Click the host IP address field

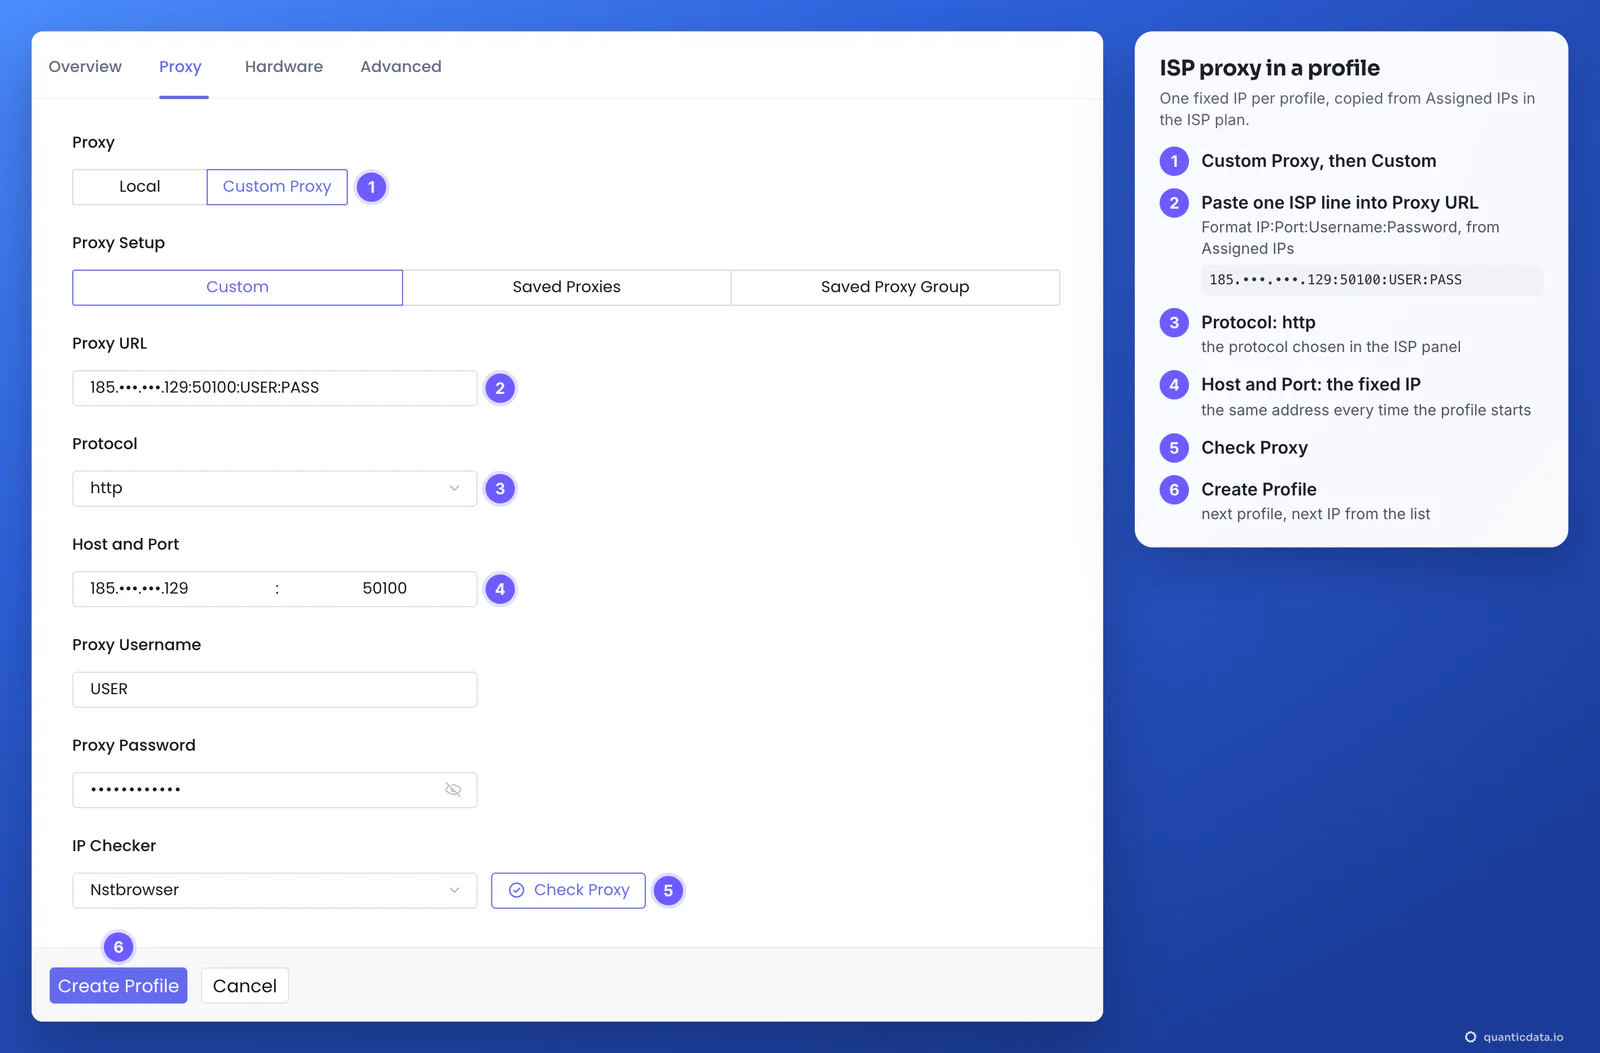click(170, 589)
